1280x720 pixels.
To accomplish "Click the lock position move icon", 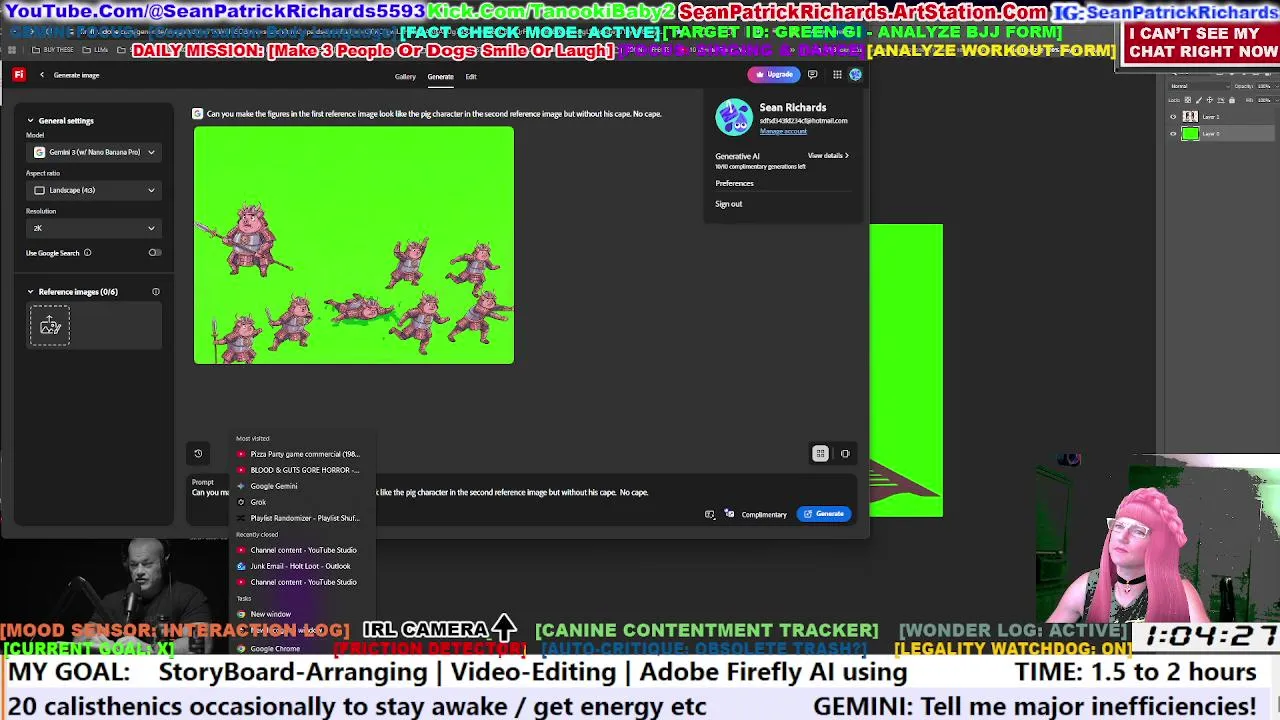I will [x=1209, y=100].
